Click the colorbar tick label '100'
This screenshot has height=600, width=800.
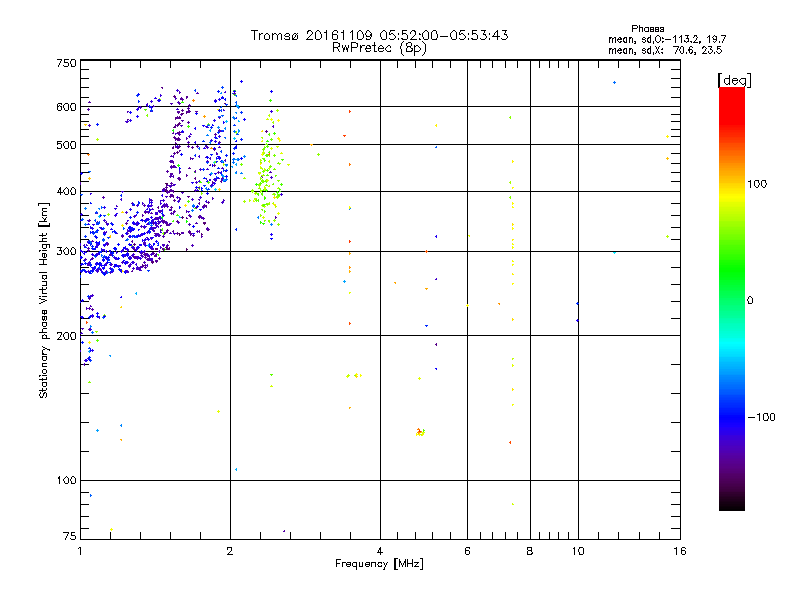click(757, 184)
